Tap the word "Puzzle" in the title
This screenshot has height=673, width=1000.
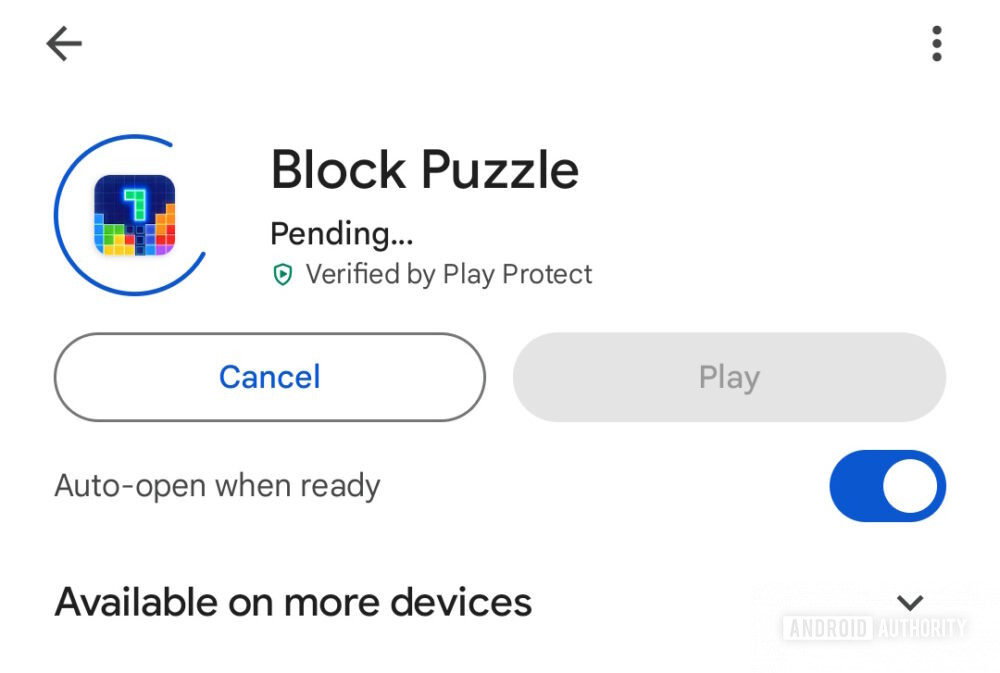(x=500, y=169)
